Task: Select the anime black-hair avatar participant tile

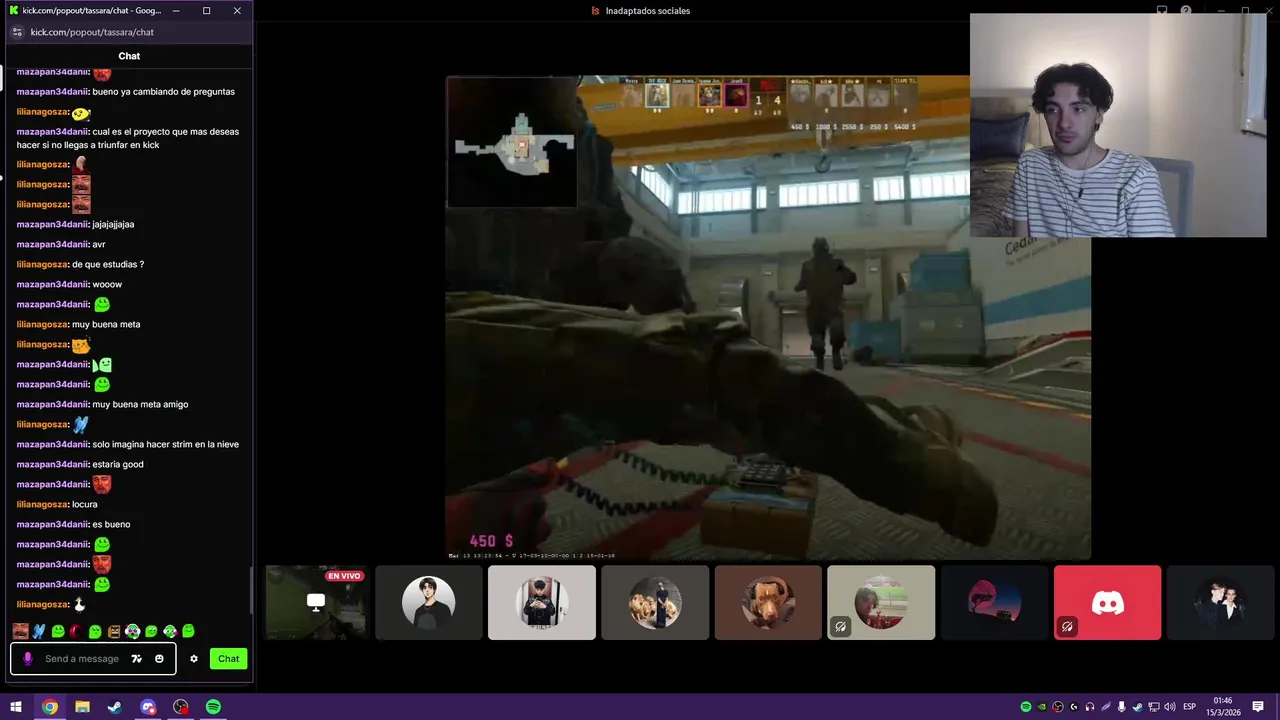Action: click(x=428, y=602)
